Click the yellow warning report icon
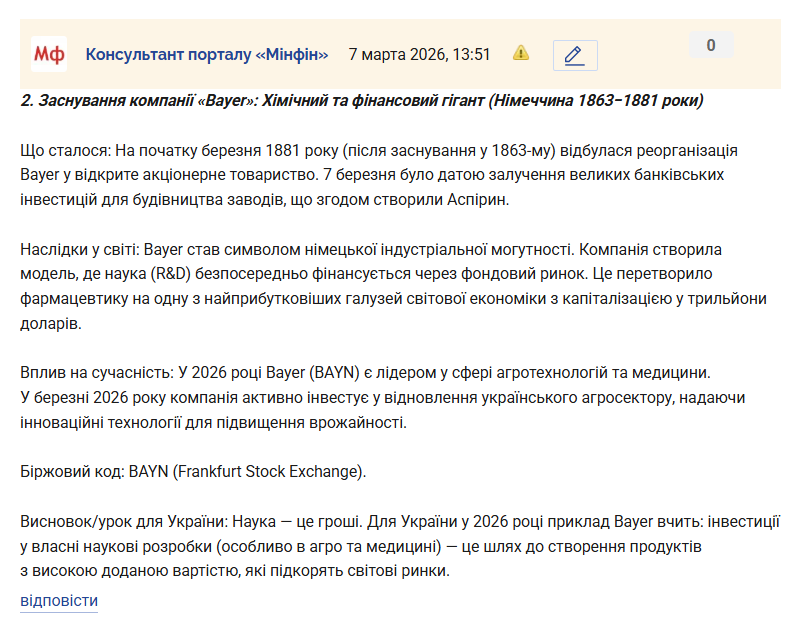 tap(521, 53)
